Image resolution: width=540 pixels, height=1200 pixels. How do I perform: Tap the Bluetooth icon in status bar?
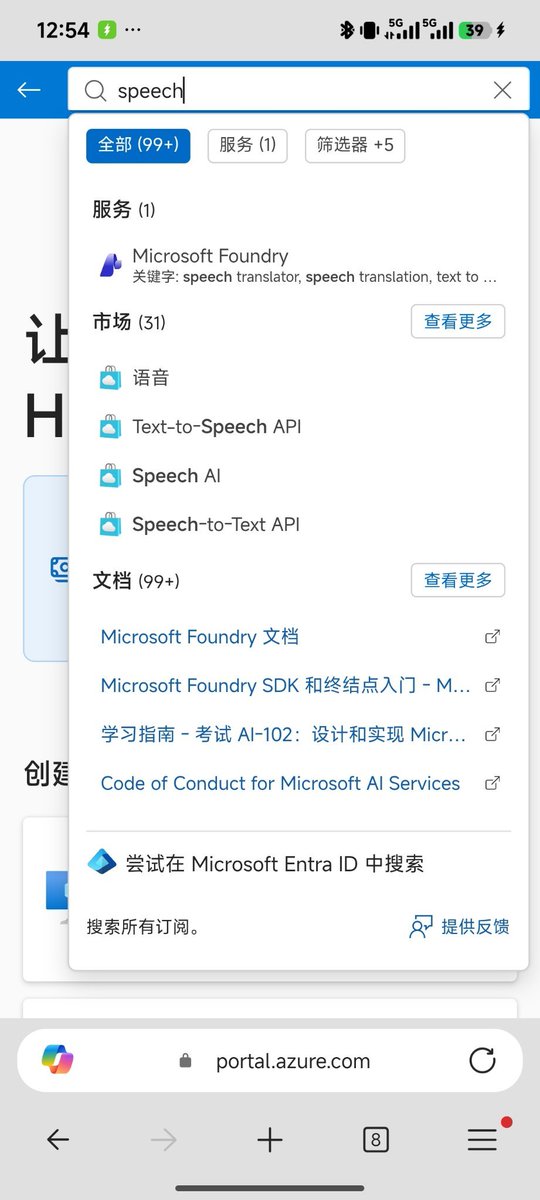[x=347, y=30]
